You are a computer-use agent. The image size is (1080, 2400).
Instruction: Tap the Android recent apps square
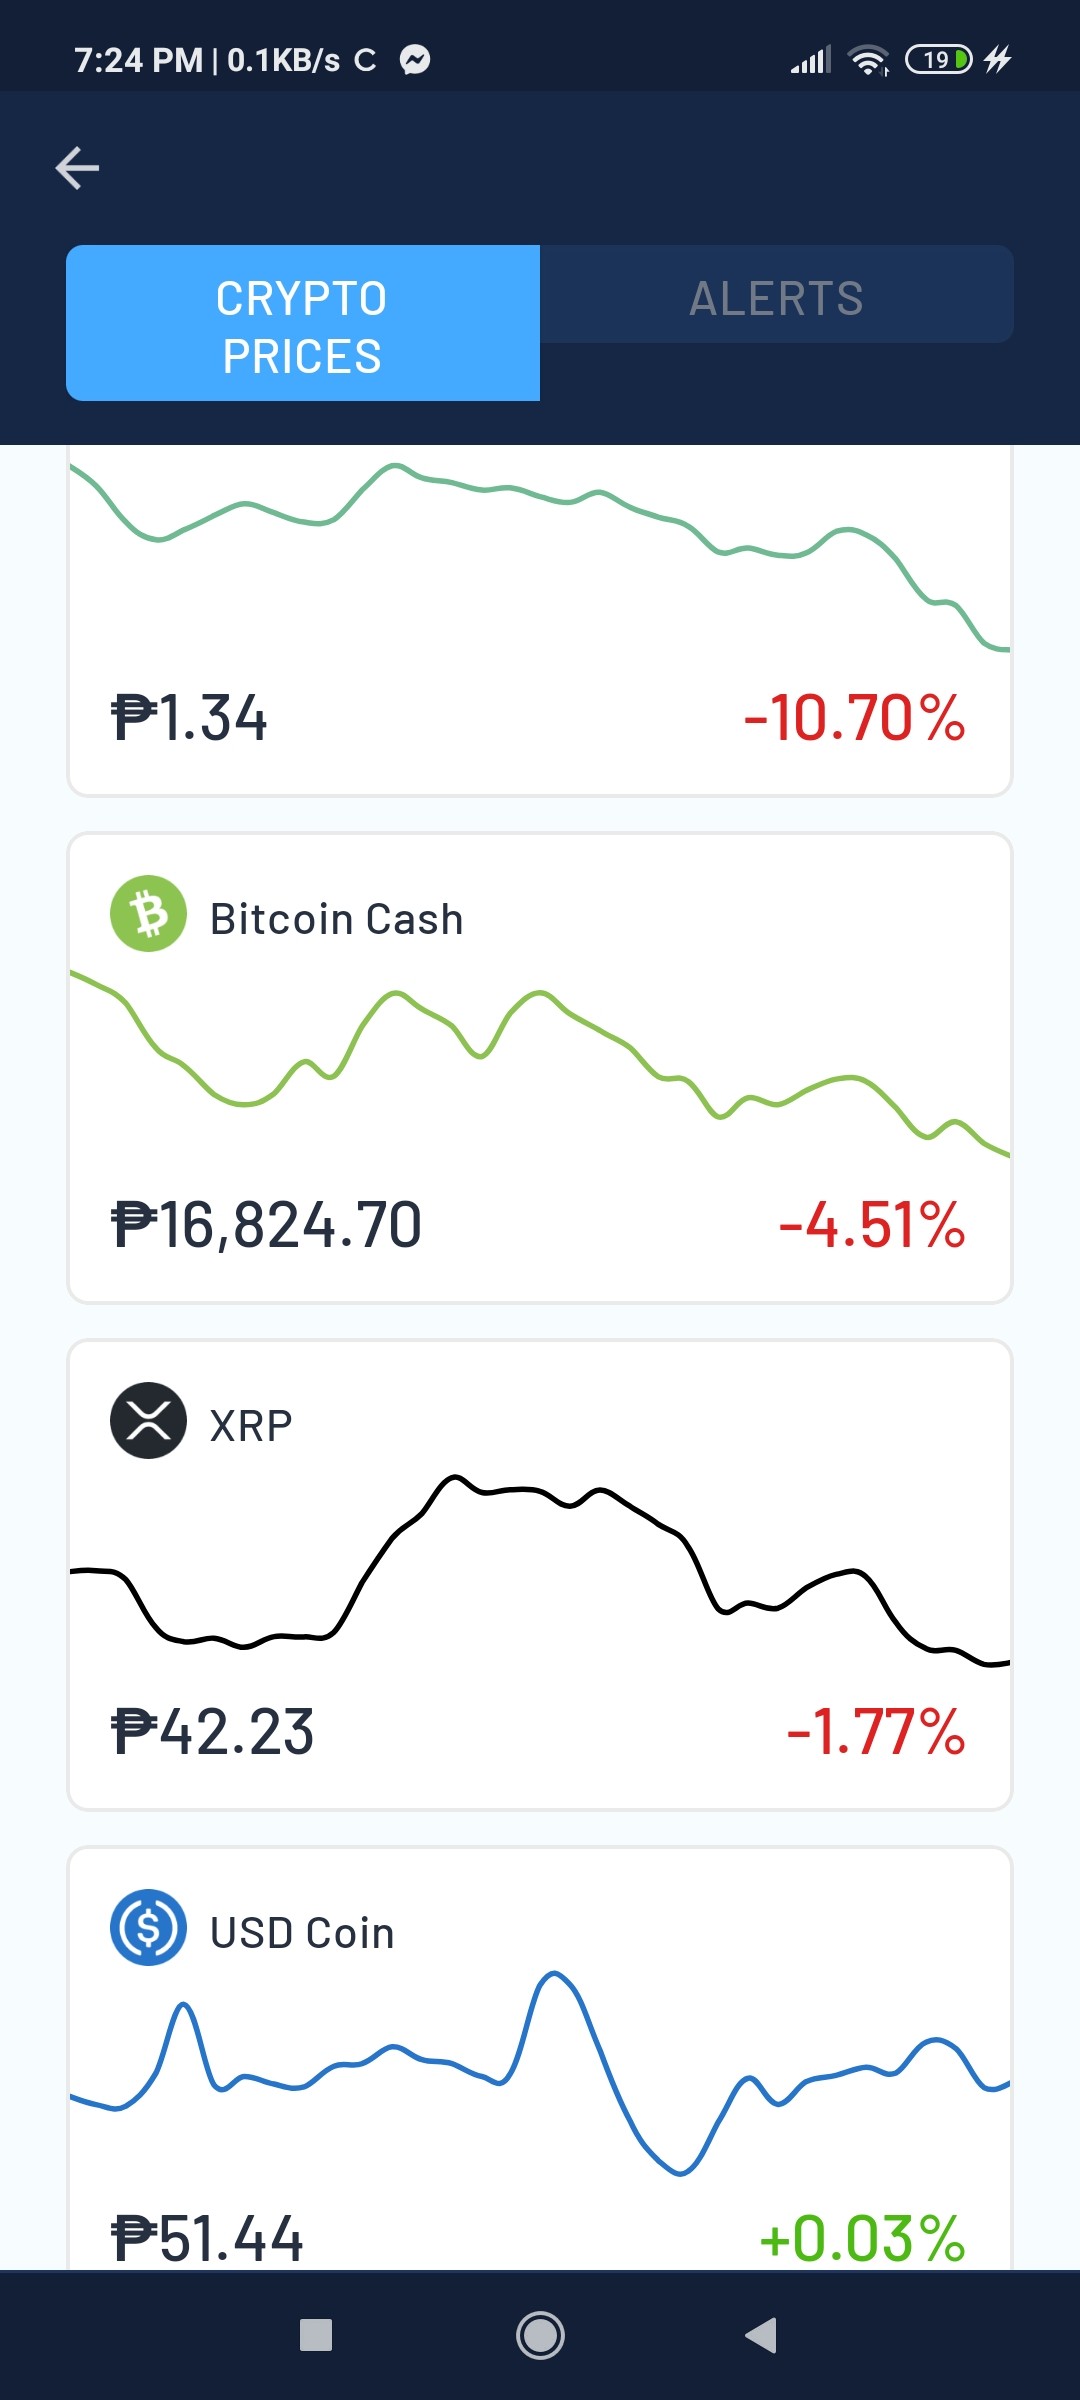coord(316,2336)
